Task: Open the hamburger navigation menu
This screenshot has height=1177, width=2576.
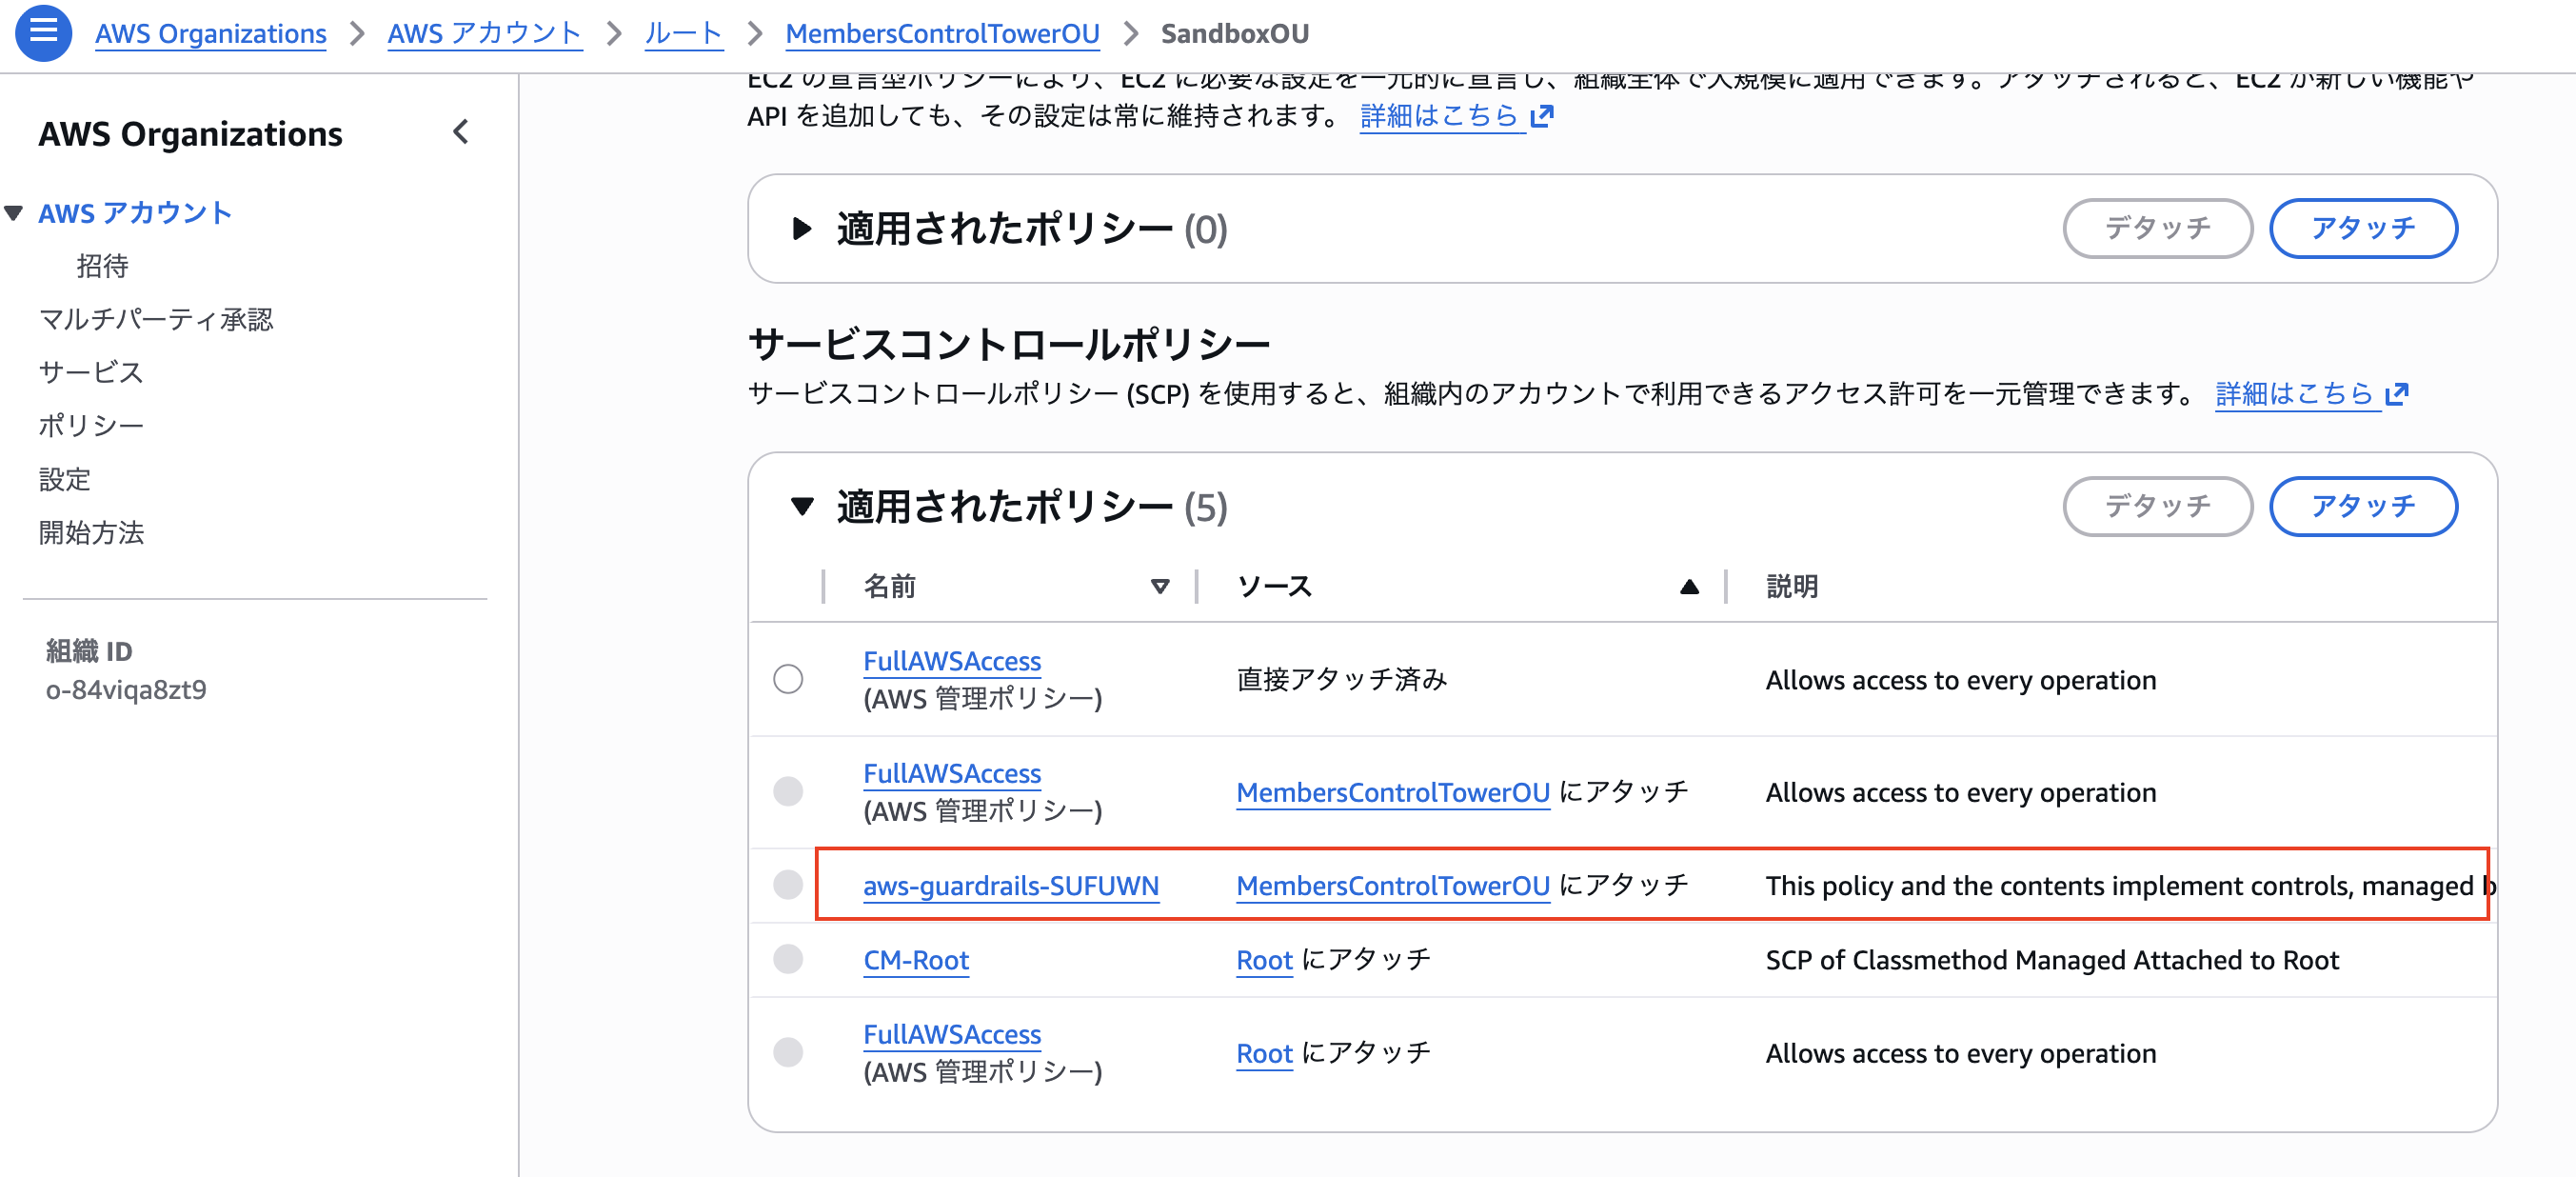Action: [42, 32]
